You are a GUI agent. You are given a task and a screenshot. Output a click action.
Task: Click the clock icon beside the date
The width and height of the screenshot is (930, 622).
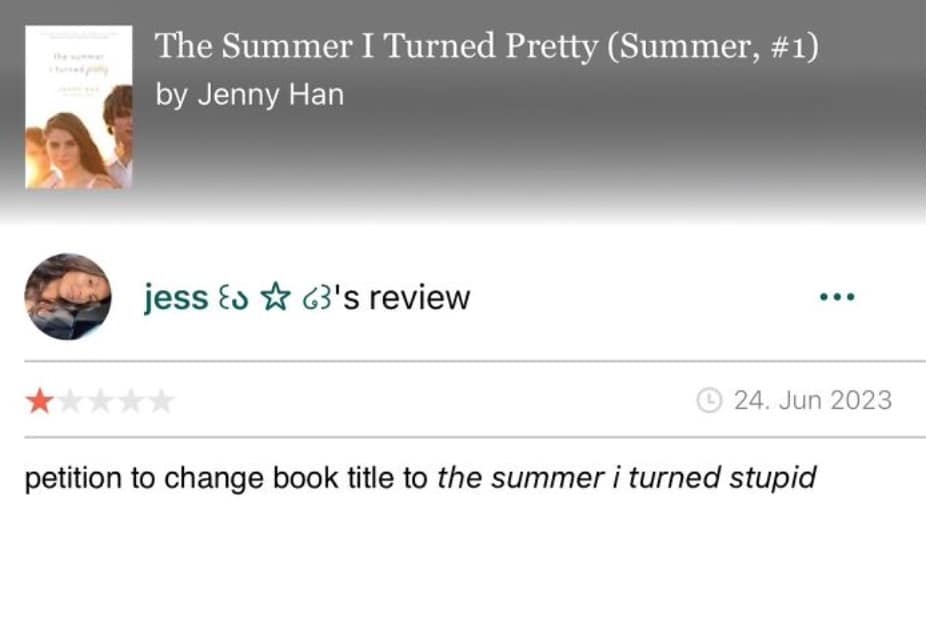point(709,401)
